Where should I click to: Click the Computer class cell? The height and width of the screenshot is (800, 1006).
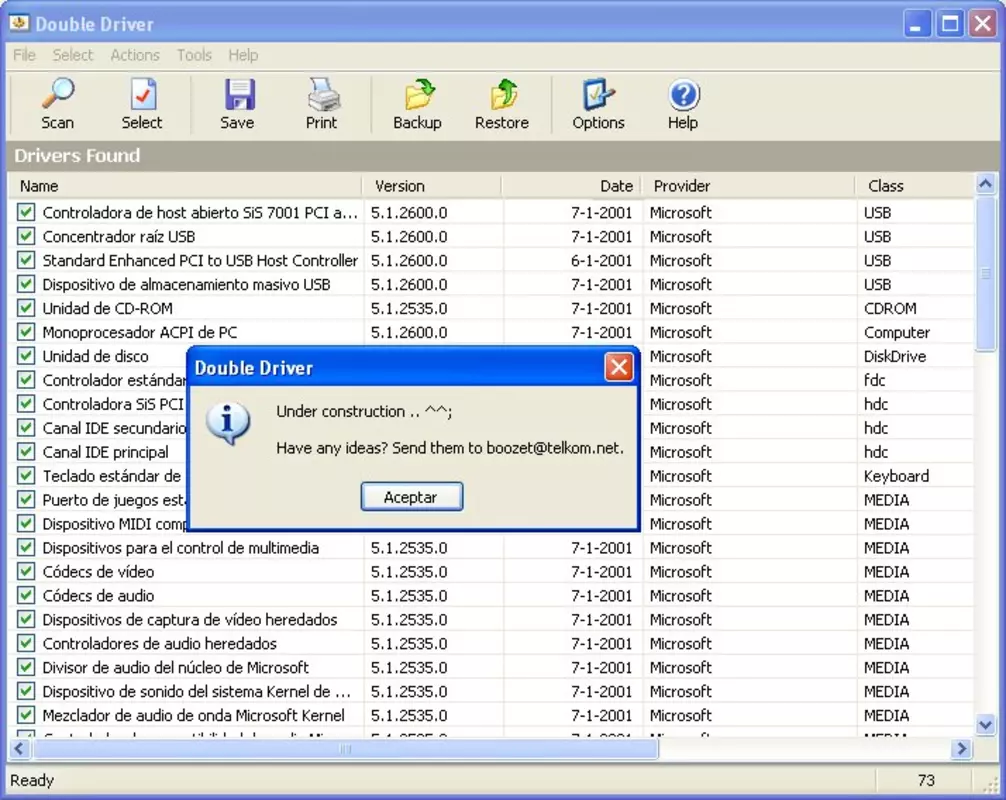point(896,332)
